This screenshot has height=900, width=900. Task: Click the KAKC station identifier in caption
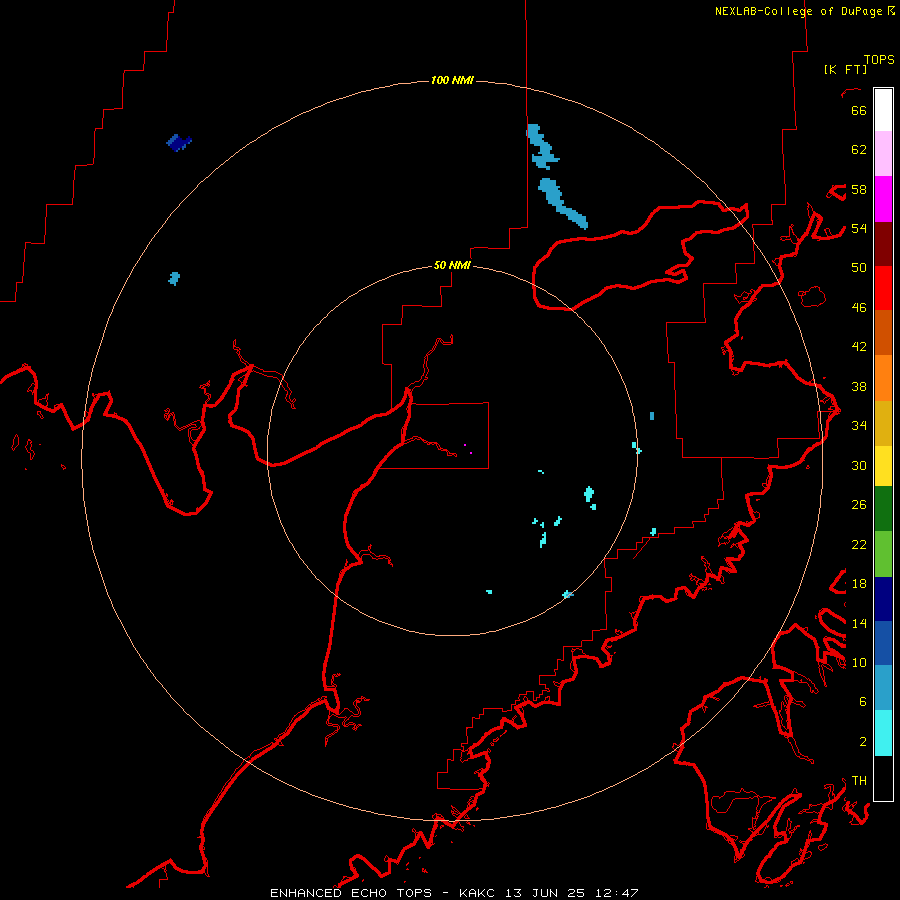(477, 893)
